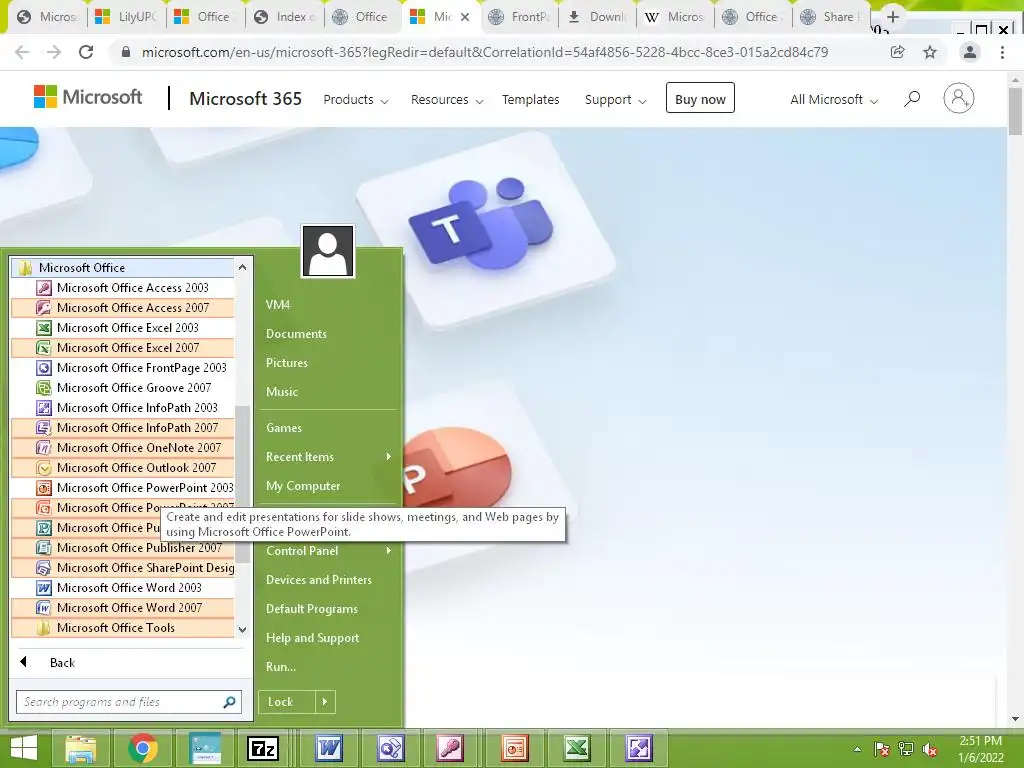Click the Buy now button
1024x768 pixels.
pyautogui.click(x=700, y=97)
